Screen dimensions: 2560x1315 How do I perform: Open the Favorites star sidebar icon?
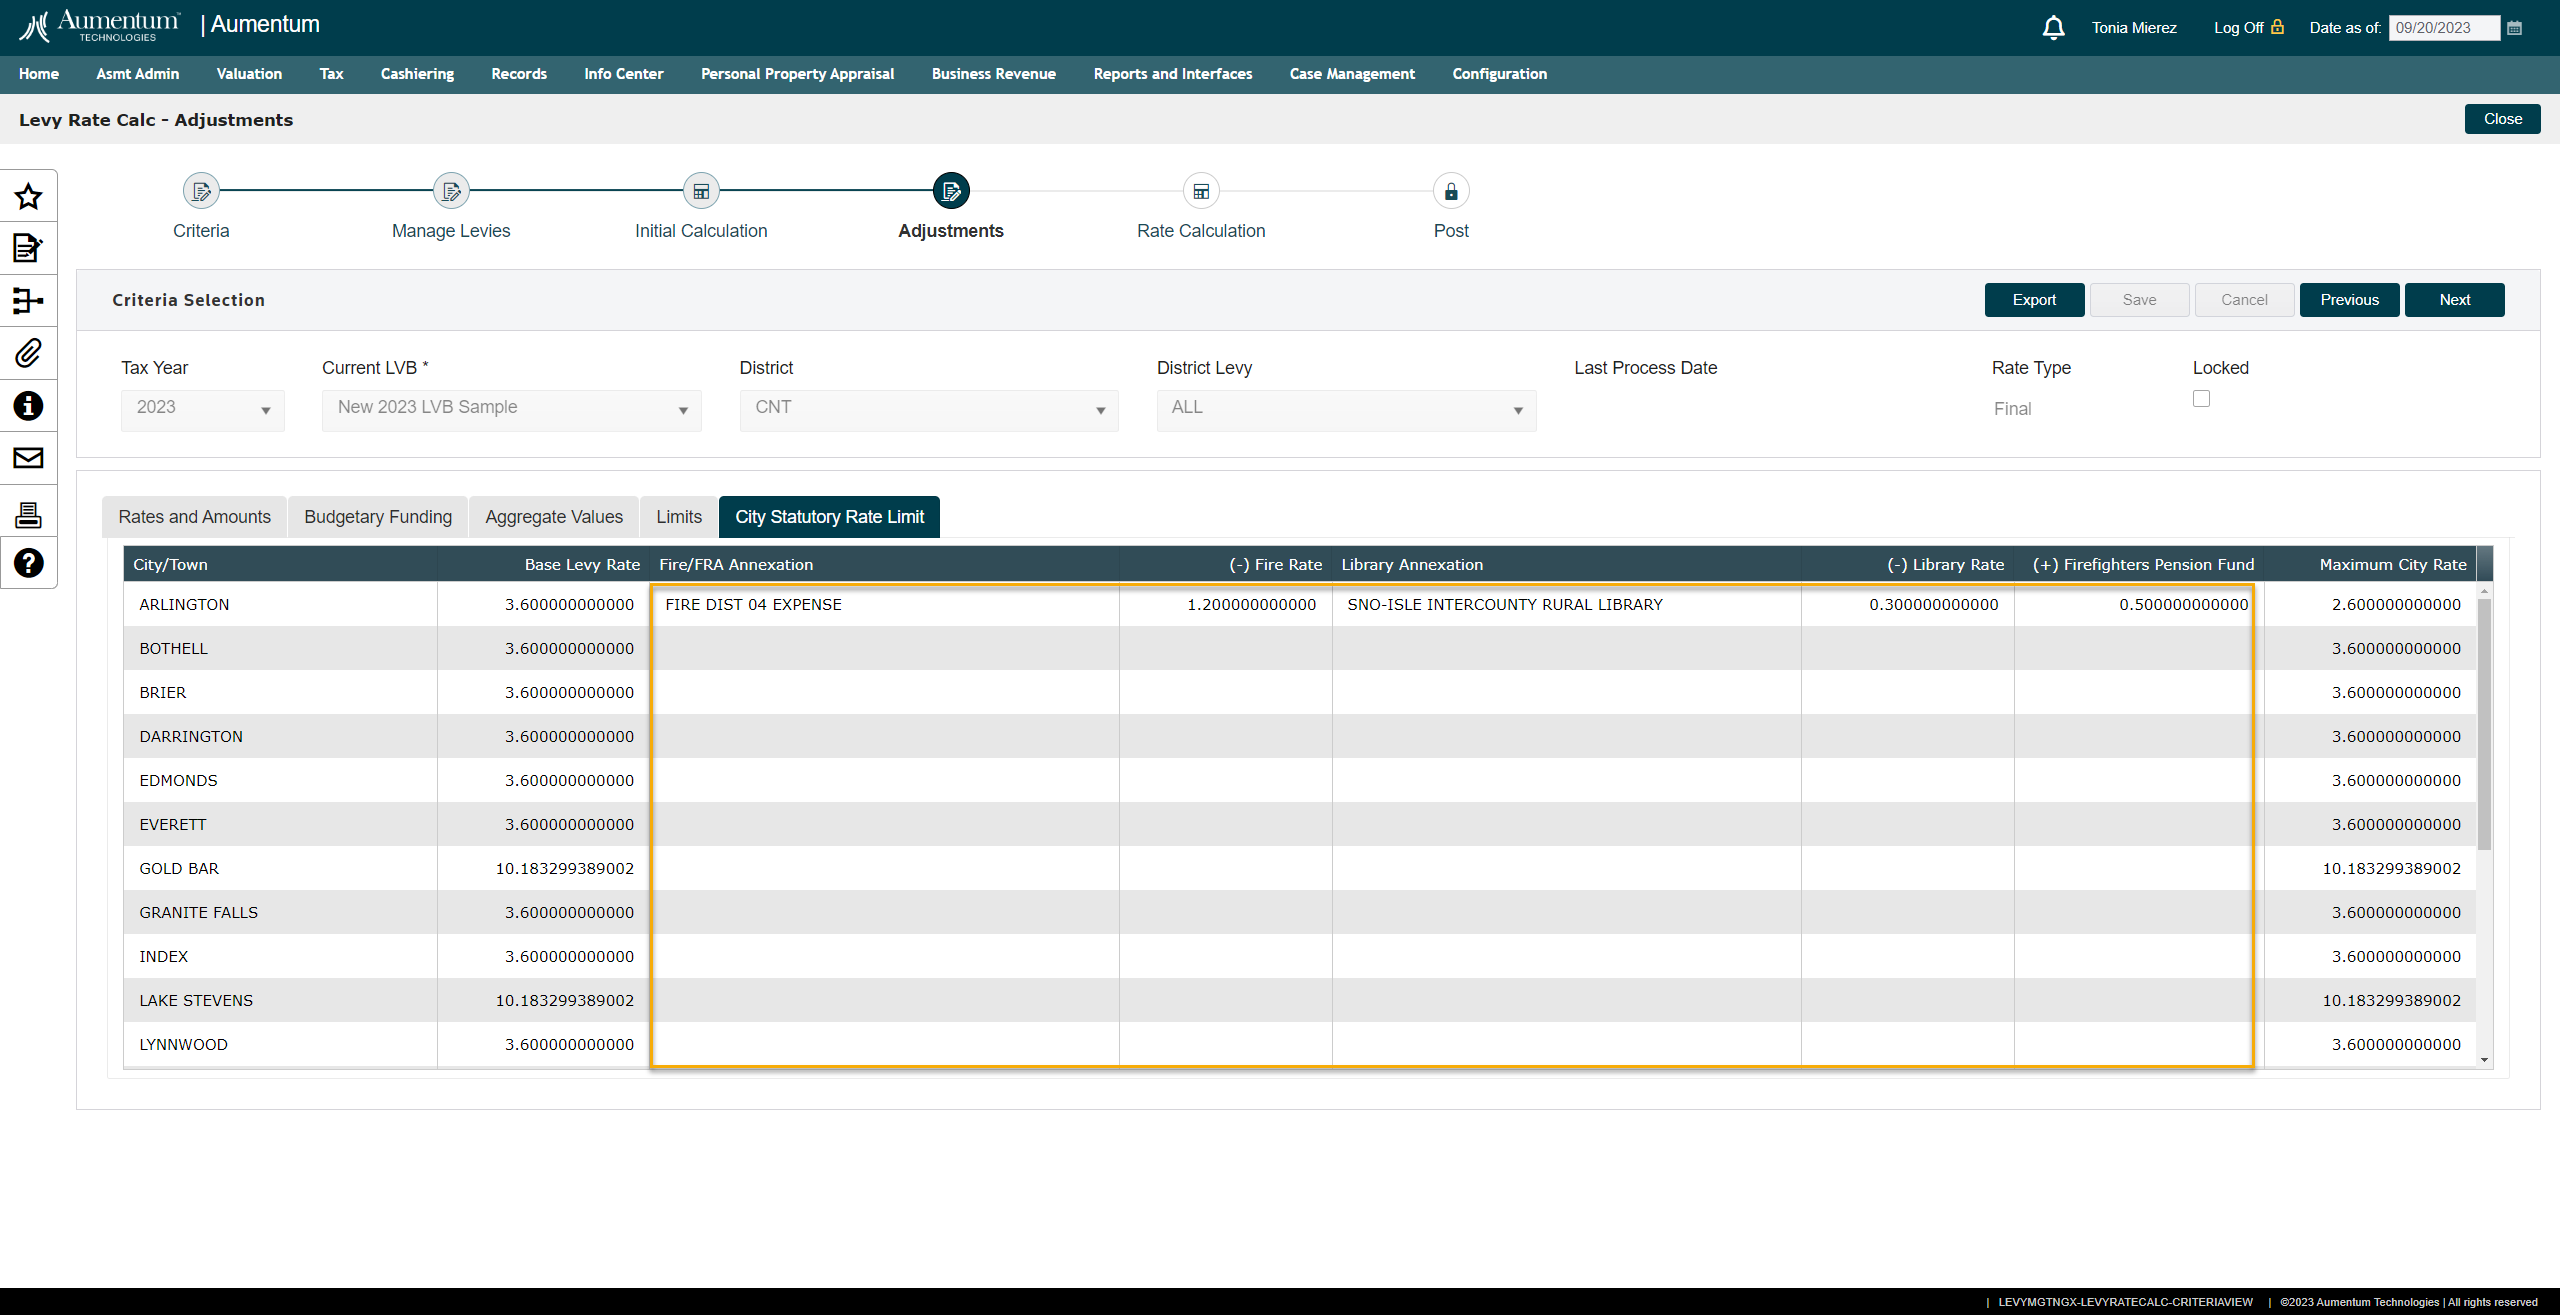(x=28, y=196)
